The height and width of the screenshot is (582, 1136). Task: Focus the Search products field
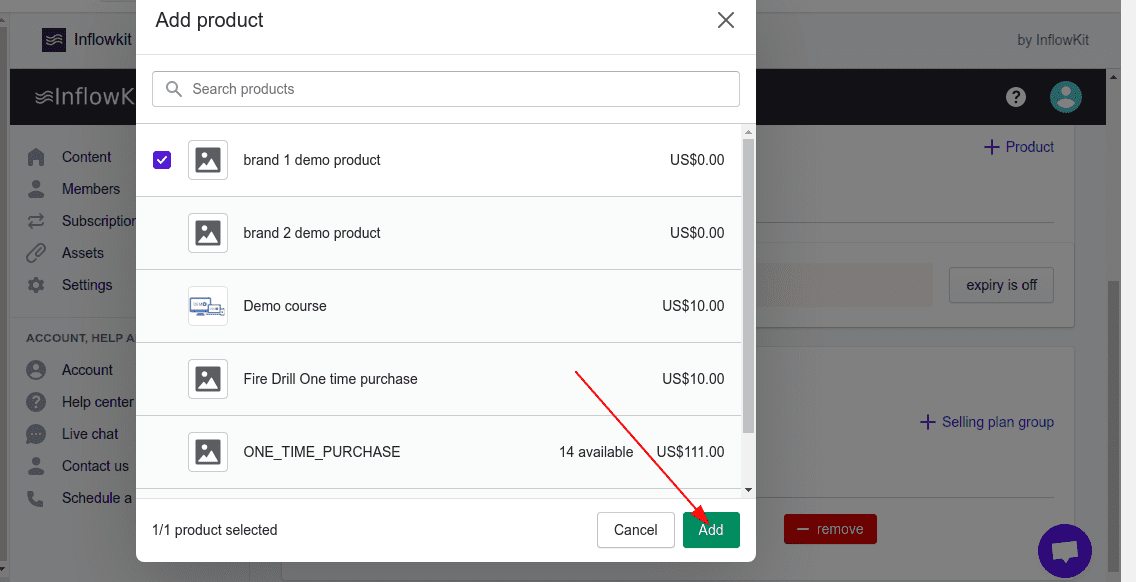pyautogui.click(x=446, y=89)
